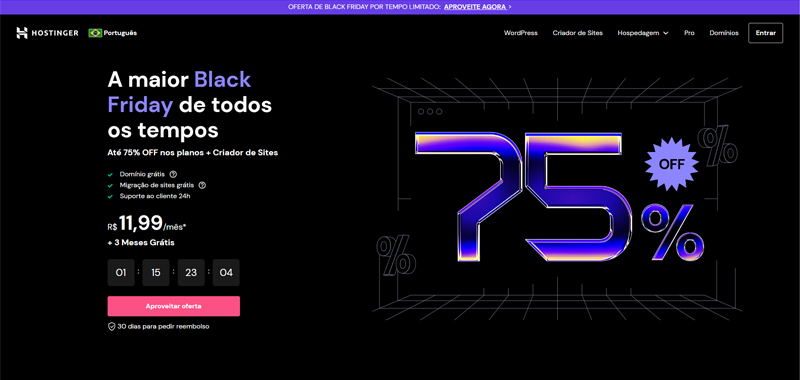
Task: Click checkmark beside Domínio grátis
Action: point(110,174)
